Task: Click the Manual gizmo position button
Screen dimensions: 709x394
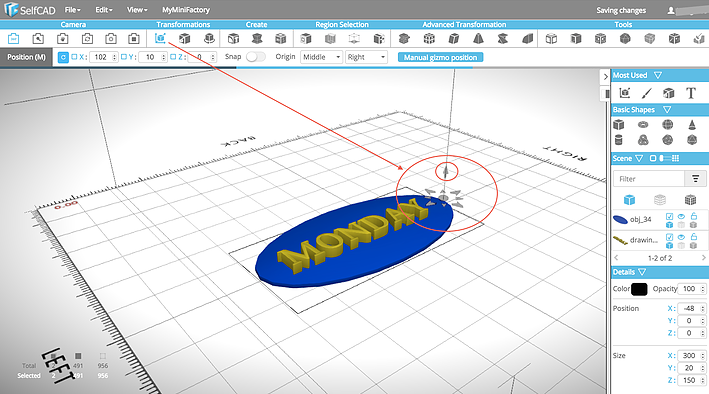Action: coord(440,57)
